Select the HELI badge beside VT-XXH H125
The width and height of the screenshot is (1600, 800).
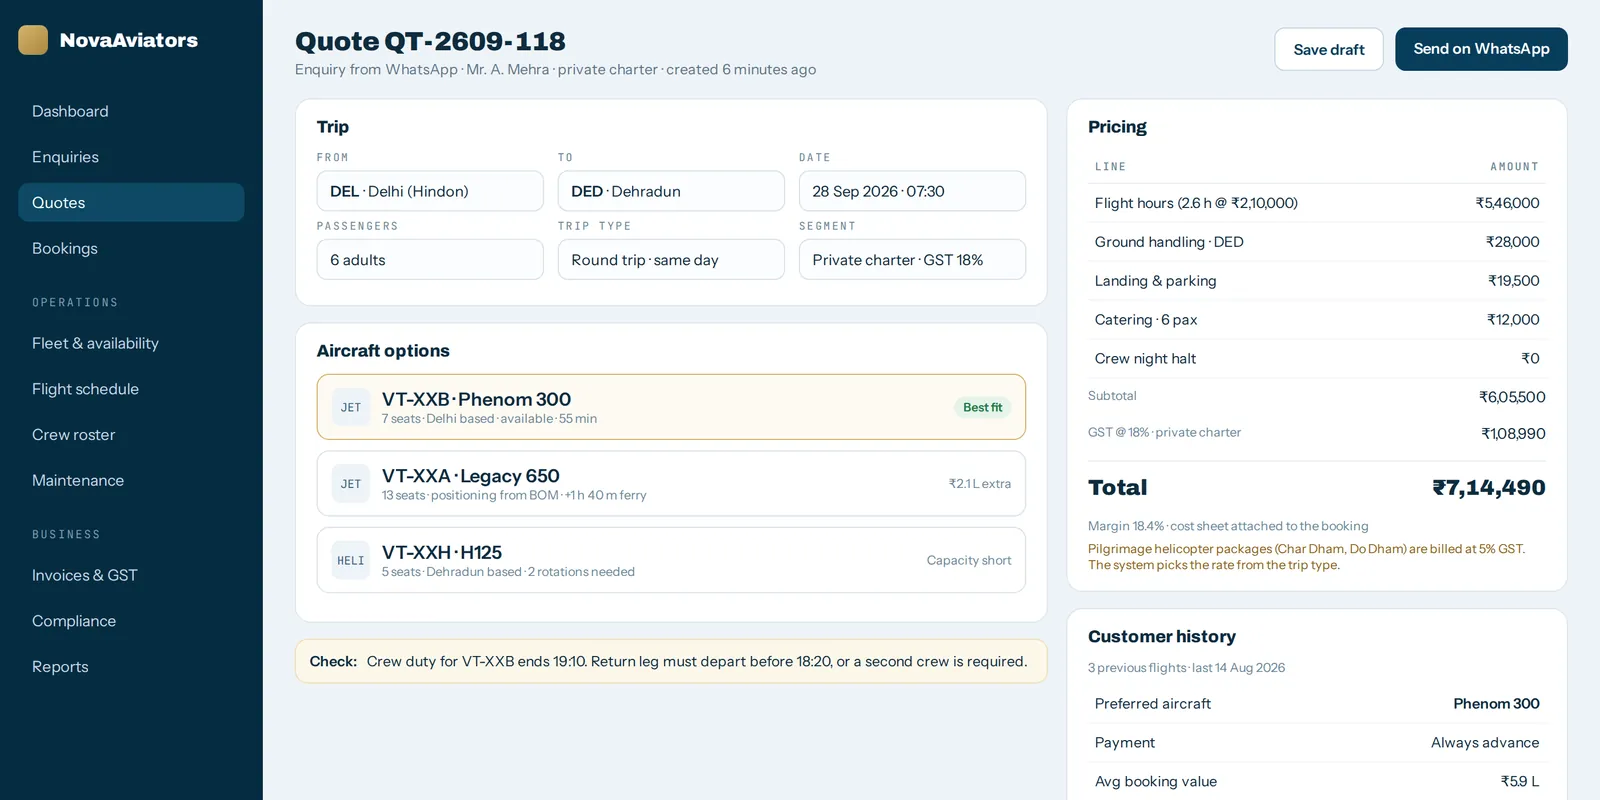point(351,560)
